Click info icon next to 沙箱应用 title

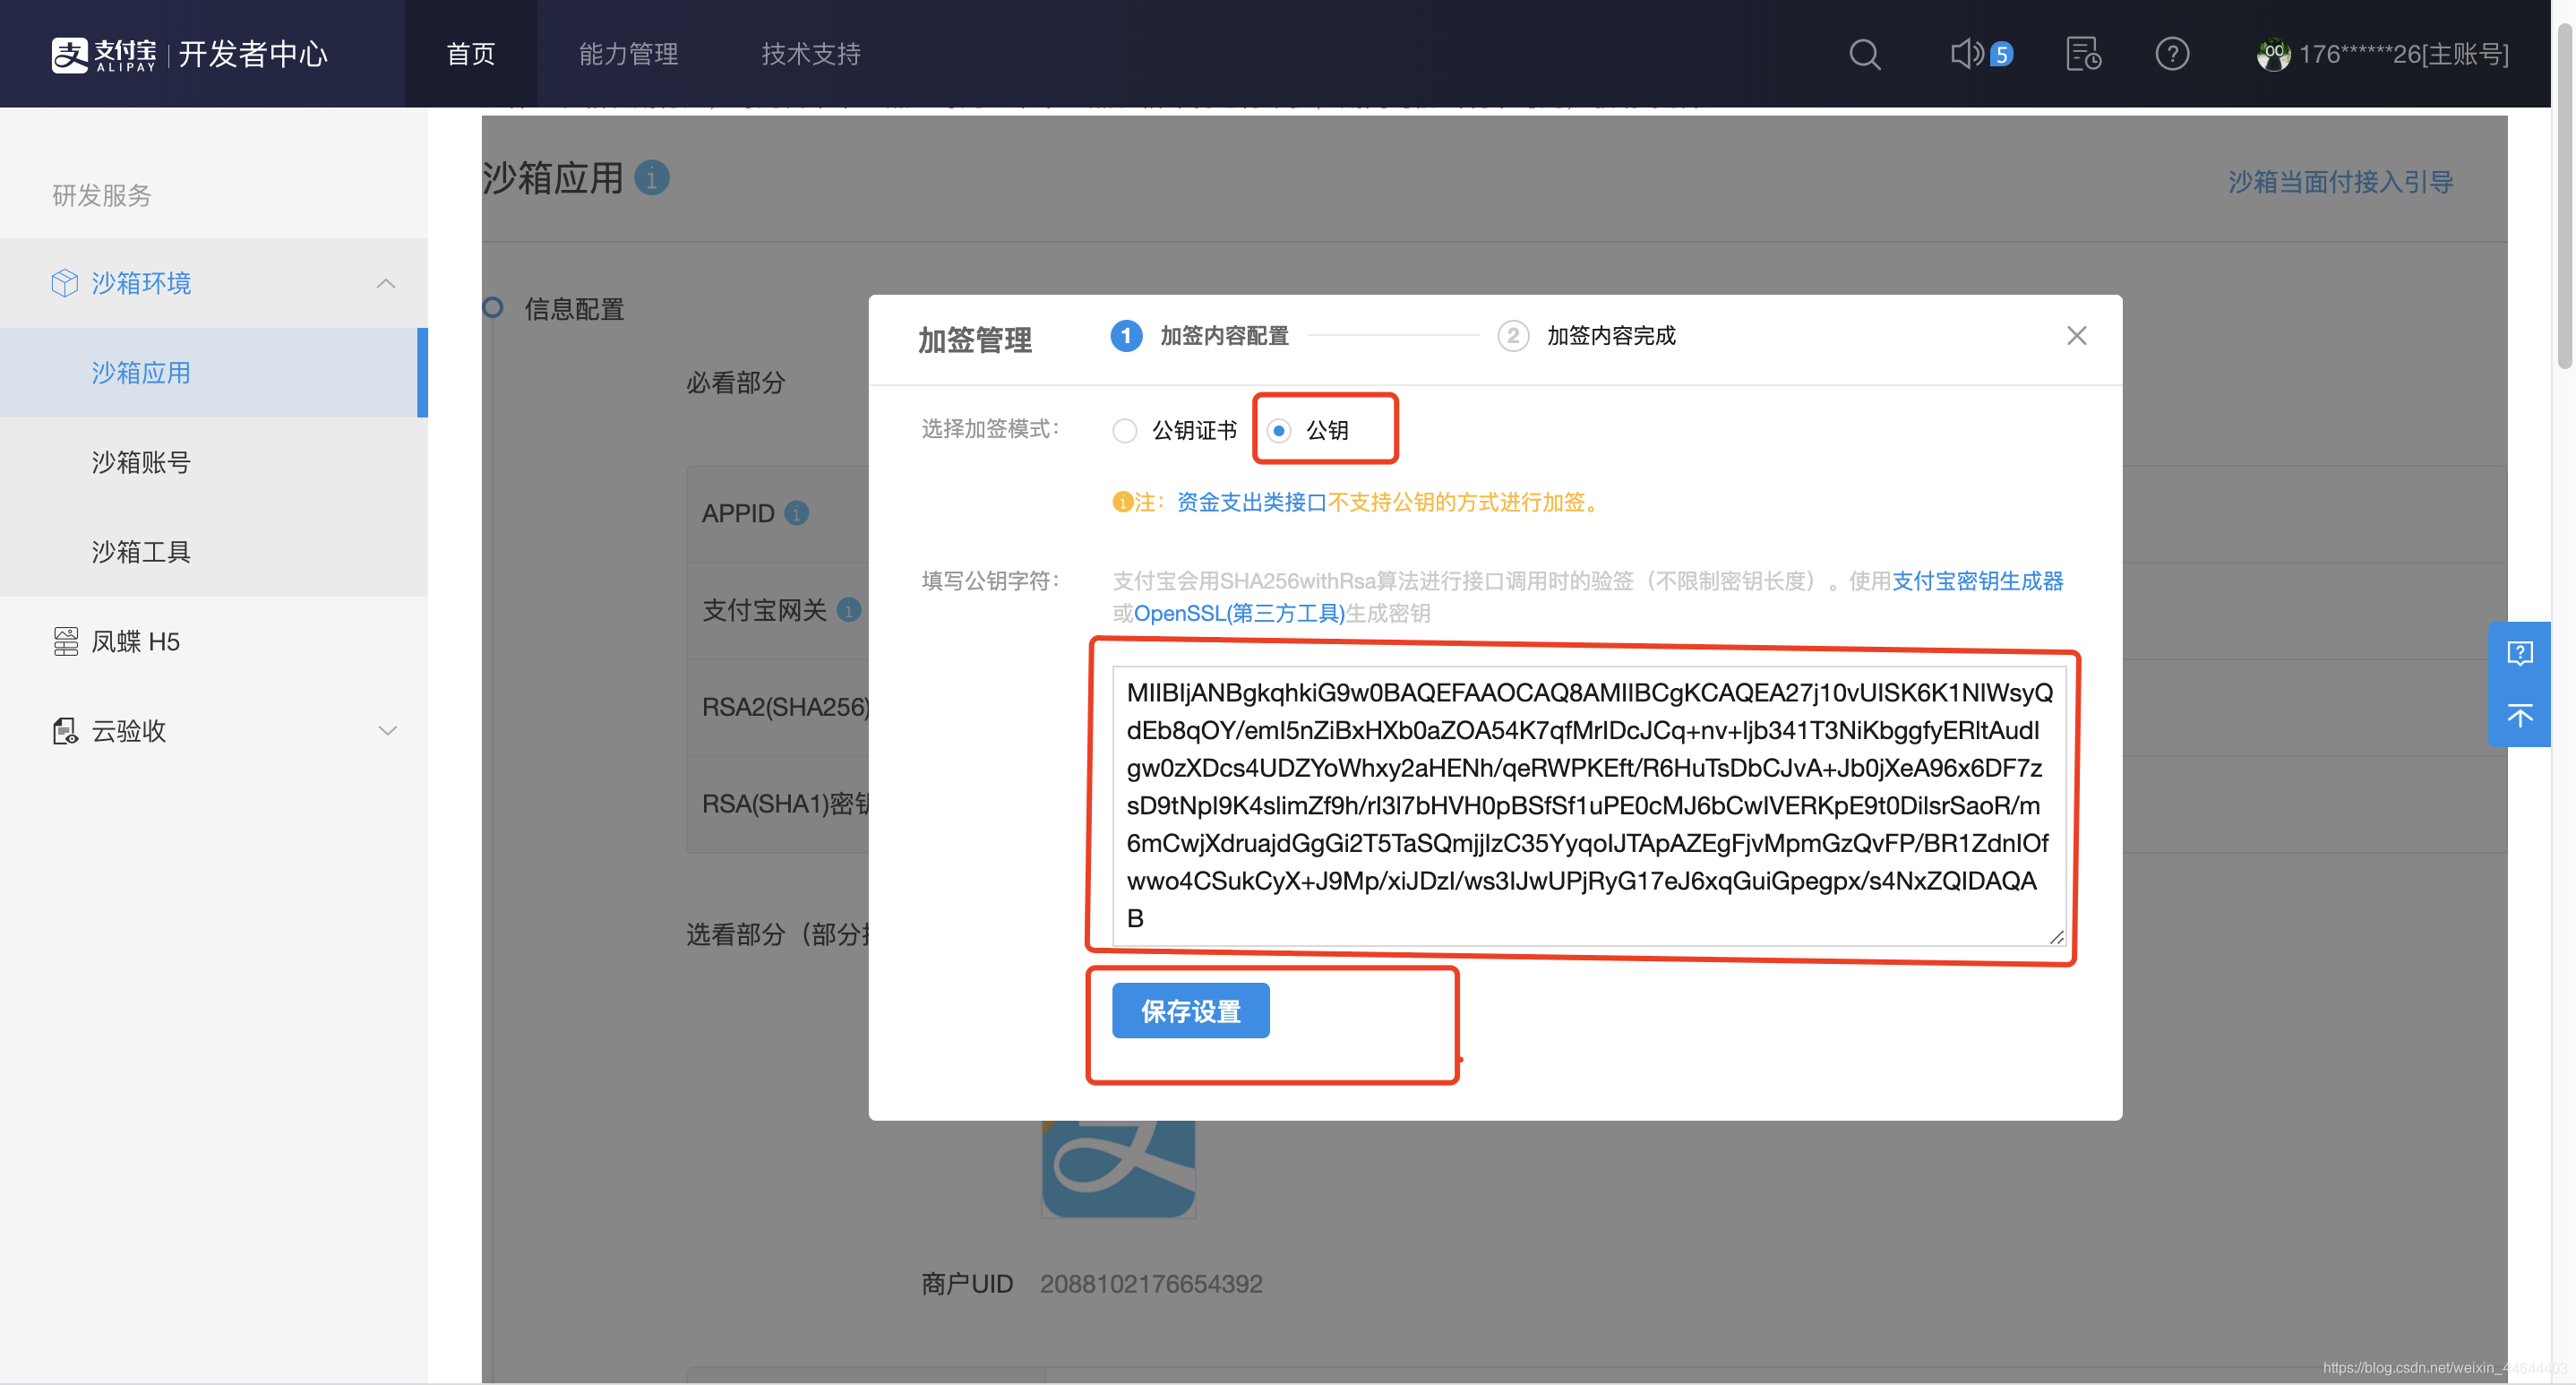coord(652,178)
